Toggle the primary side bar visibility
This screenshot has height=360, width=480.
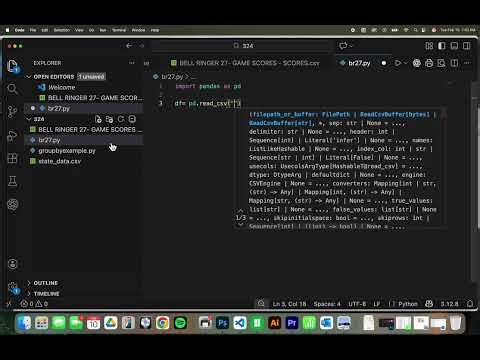[442, 46]
